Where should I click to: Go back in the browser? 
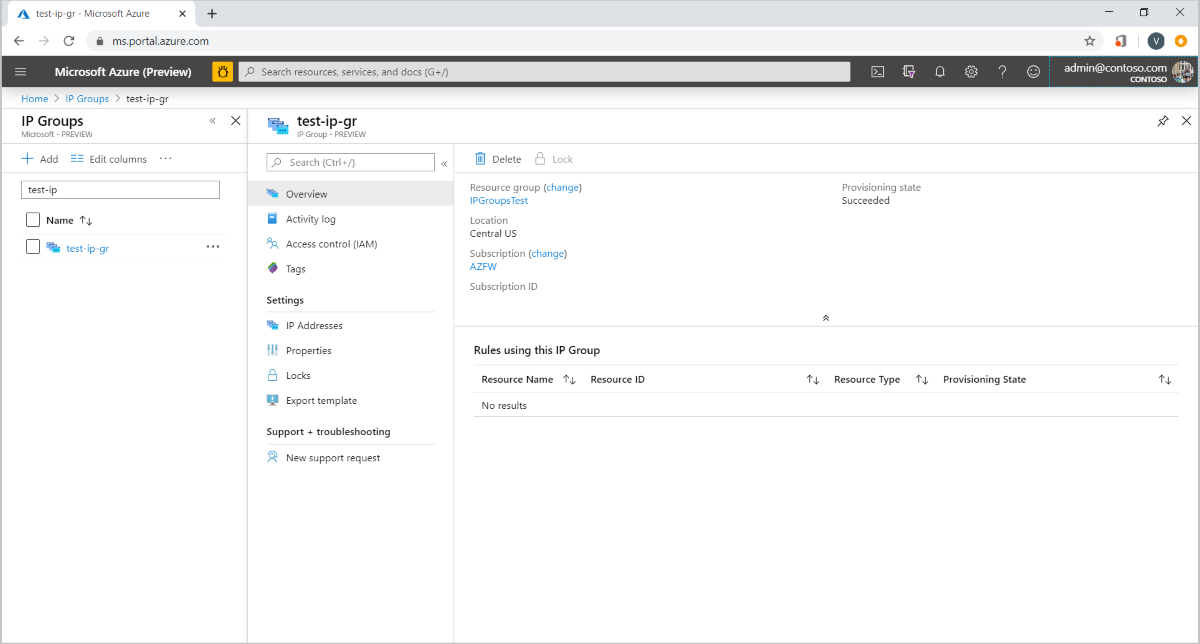tap(19, 41)
